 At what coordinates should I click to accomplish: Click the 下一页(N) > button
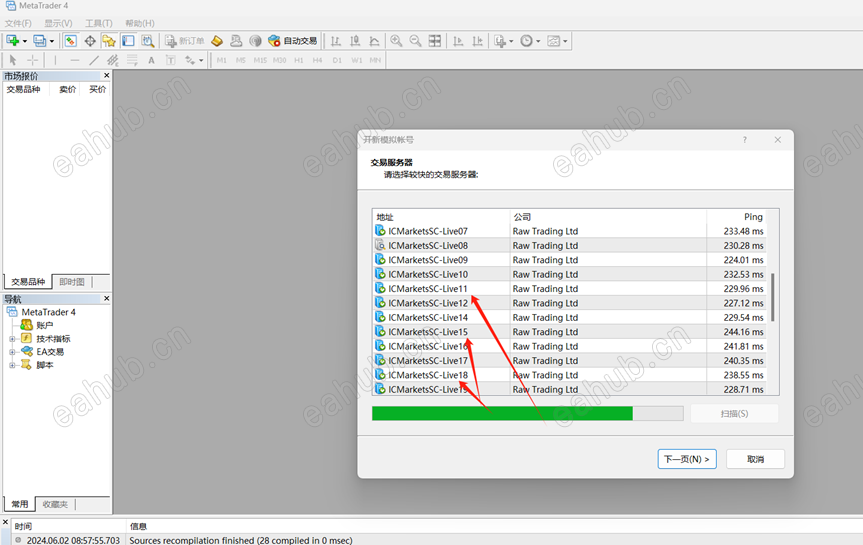tap(687, 459)
